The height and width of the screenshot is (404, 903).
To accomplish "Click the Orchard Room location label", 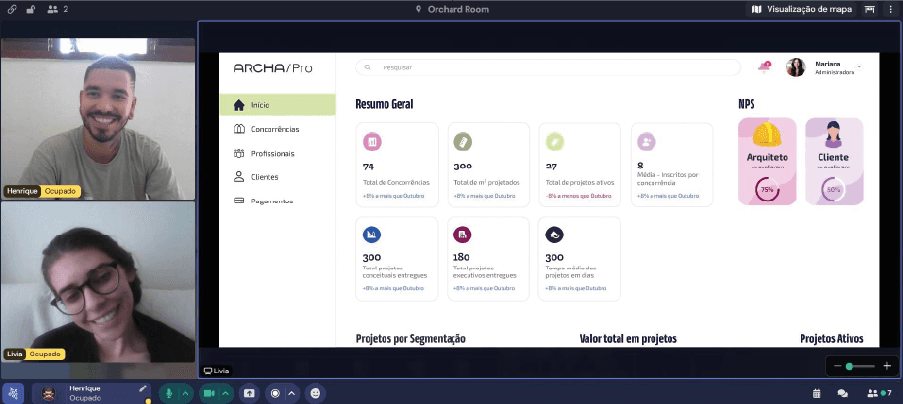I will tap(452, 9).
